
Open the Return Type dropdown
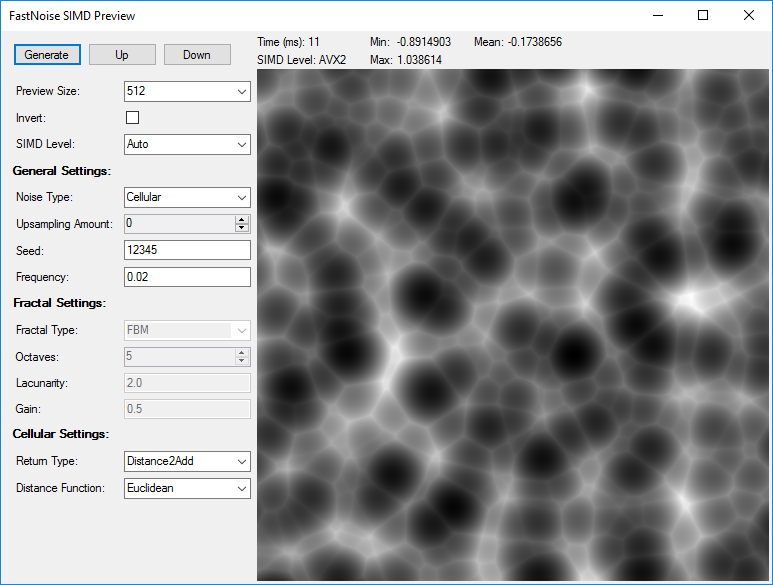[187, 461]
